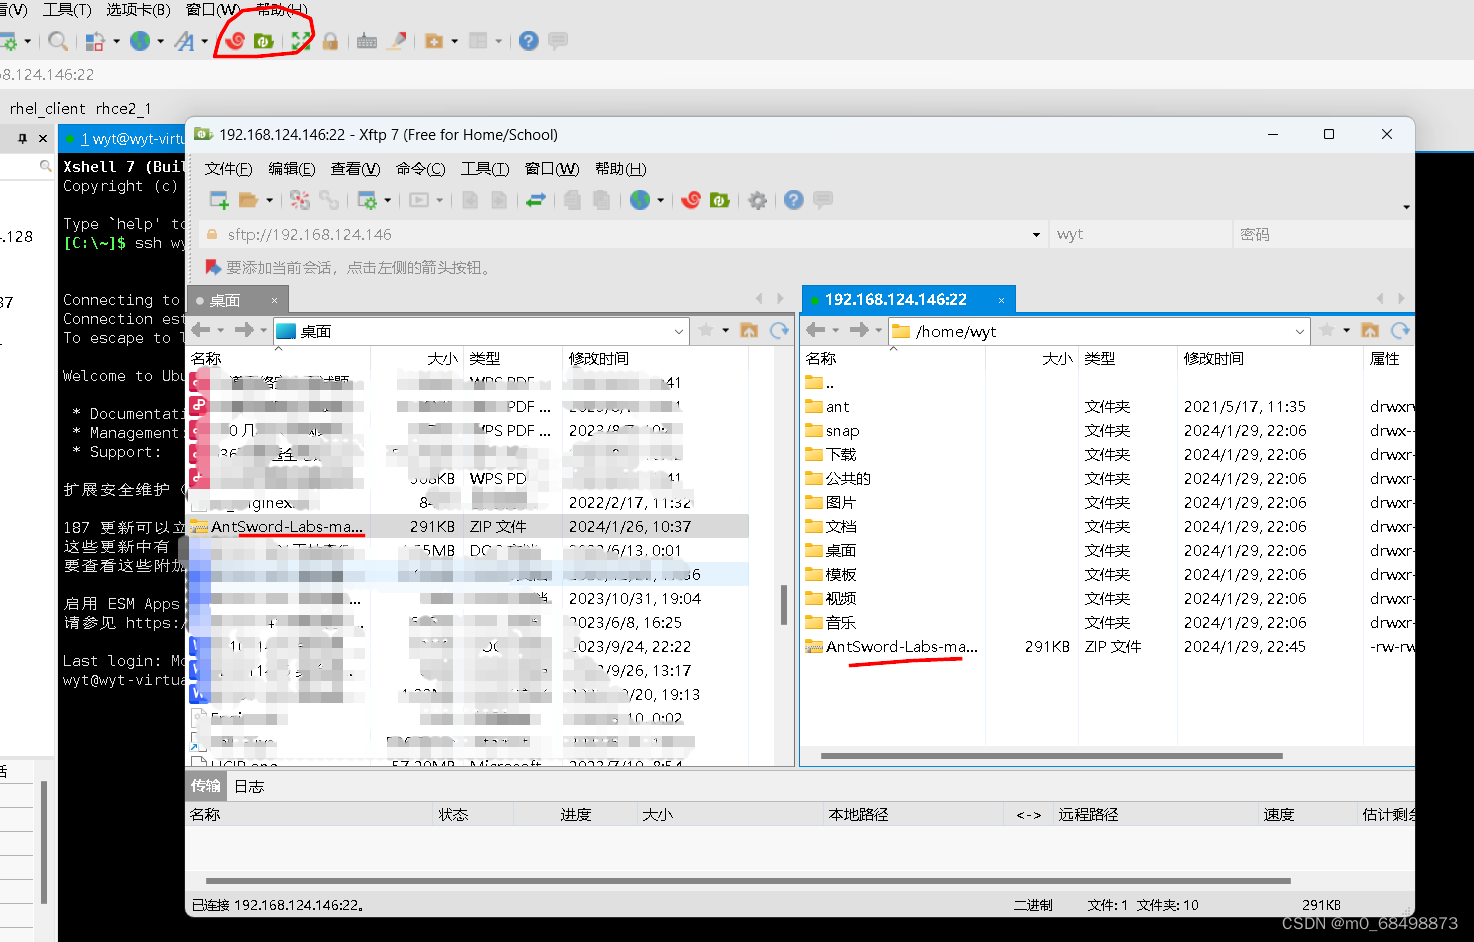Screen dimensions: 1474x942
Task: Click the synchronize transfer arrows icon in Xftp
Action: pyautogui.click(x=536, y=200)
